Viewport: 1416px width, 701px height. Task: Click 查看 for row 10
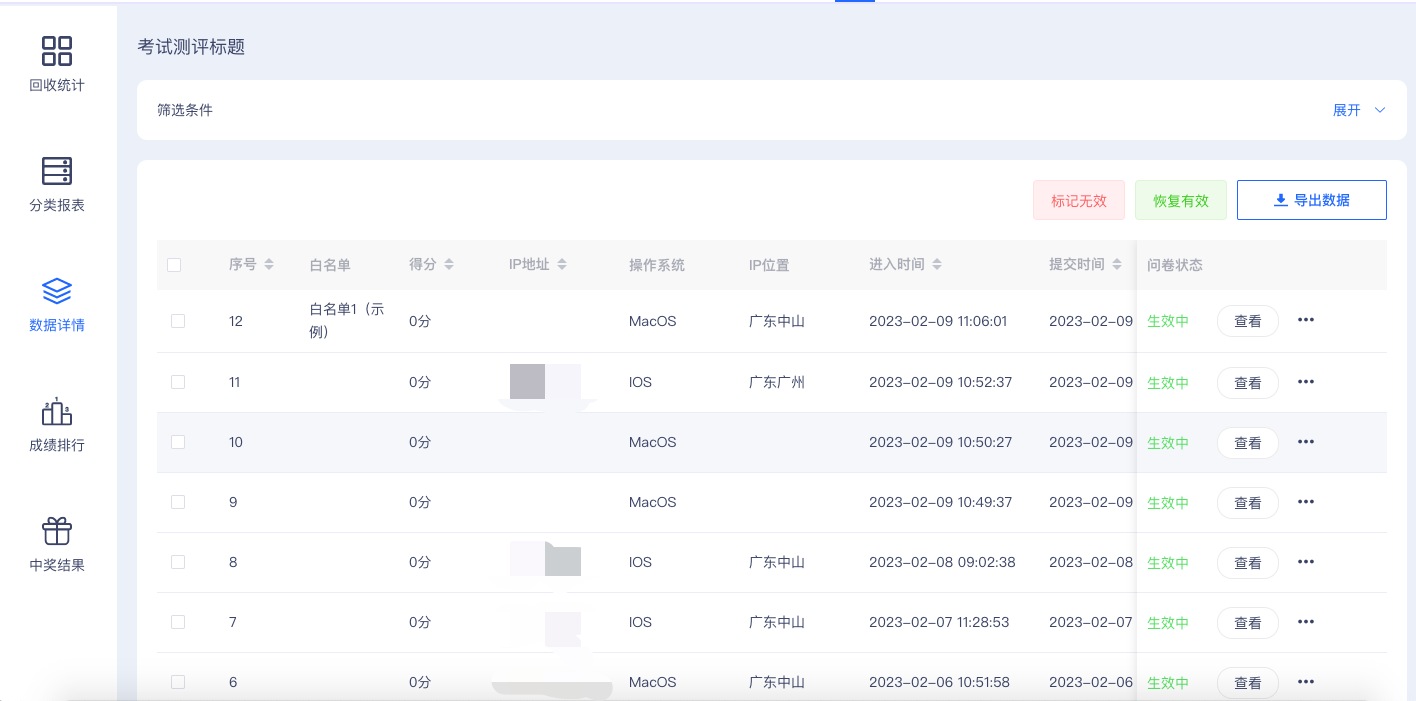point(1248,443)
